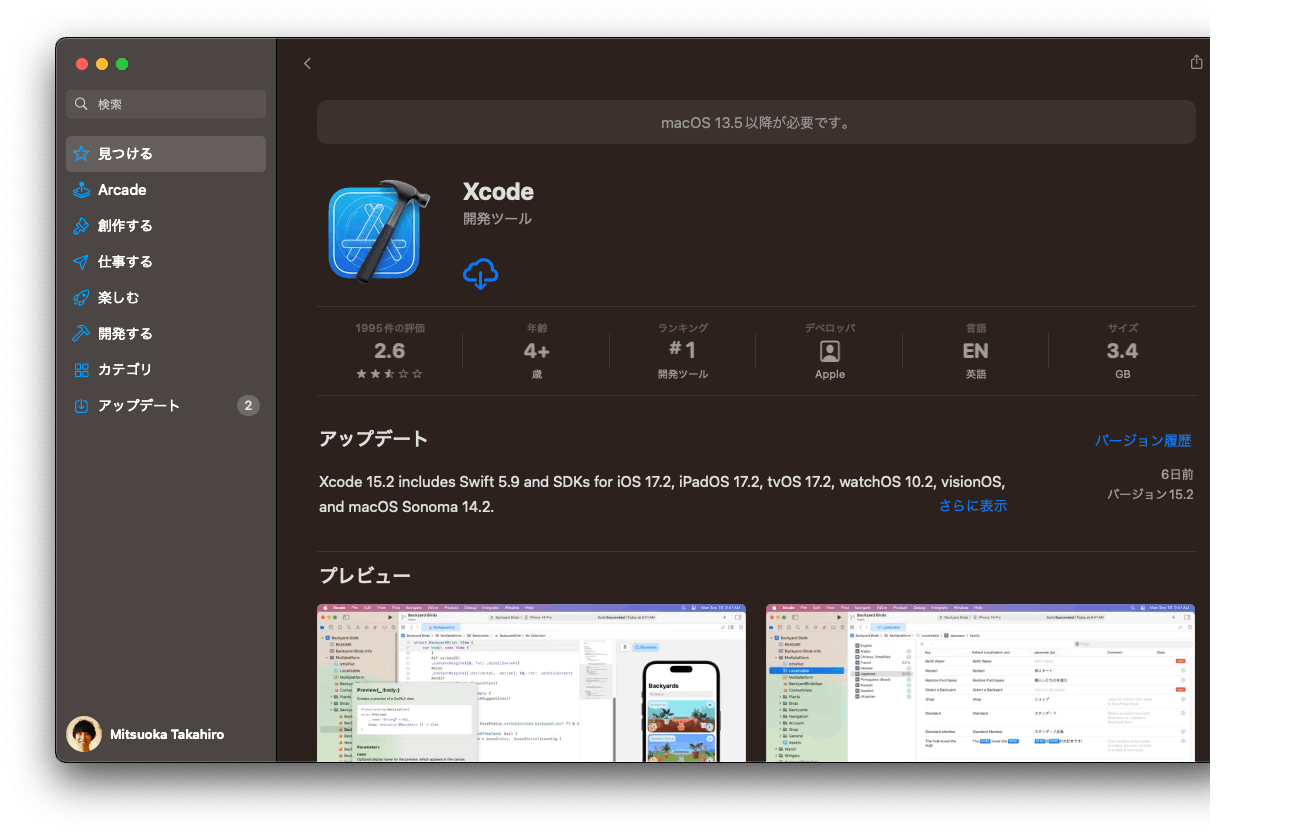Click the Arcade joystick icon

tap(82, 190)
